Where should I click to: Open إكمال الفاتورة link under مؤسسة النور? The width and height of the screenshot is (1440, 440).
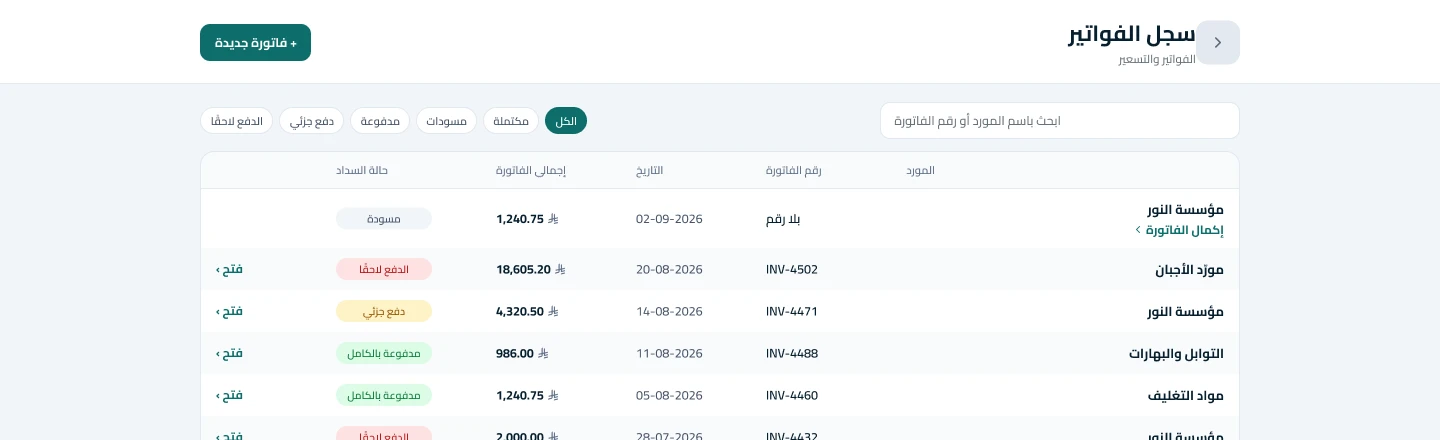tap(1179, 230)
